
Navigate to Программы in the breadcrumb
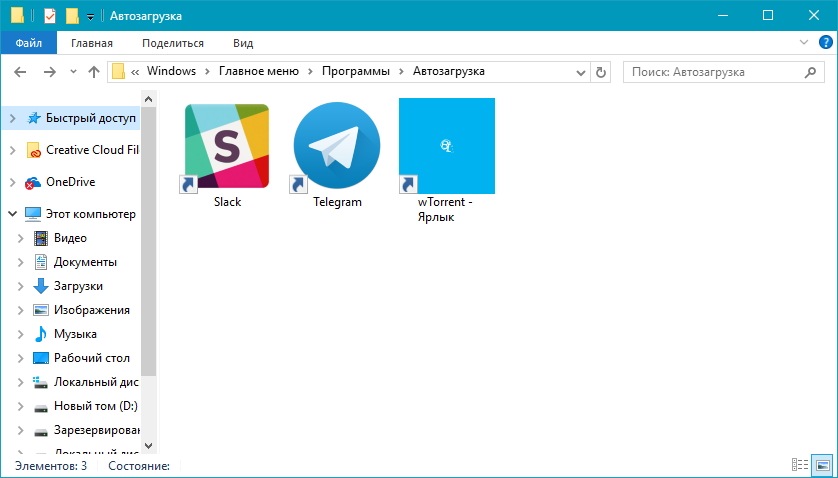point(355,71)
